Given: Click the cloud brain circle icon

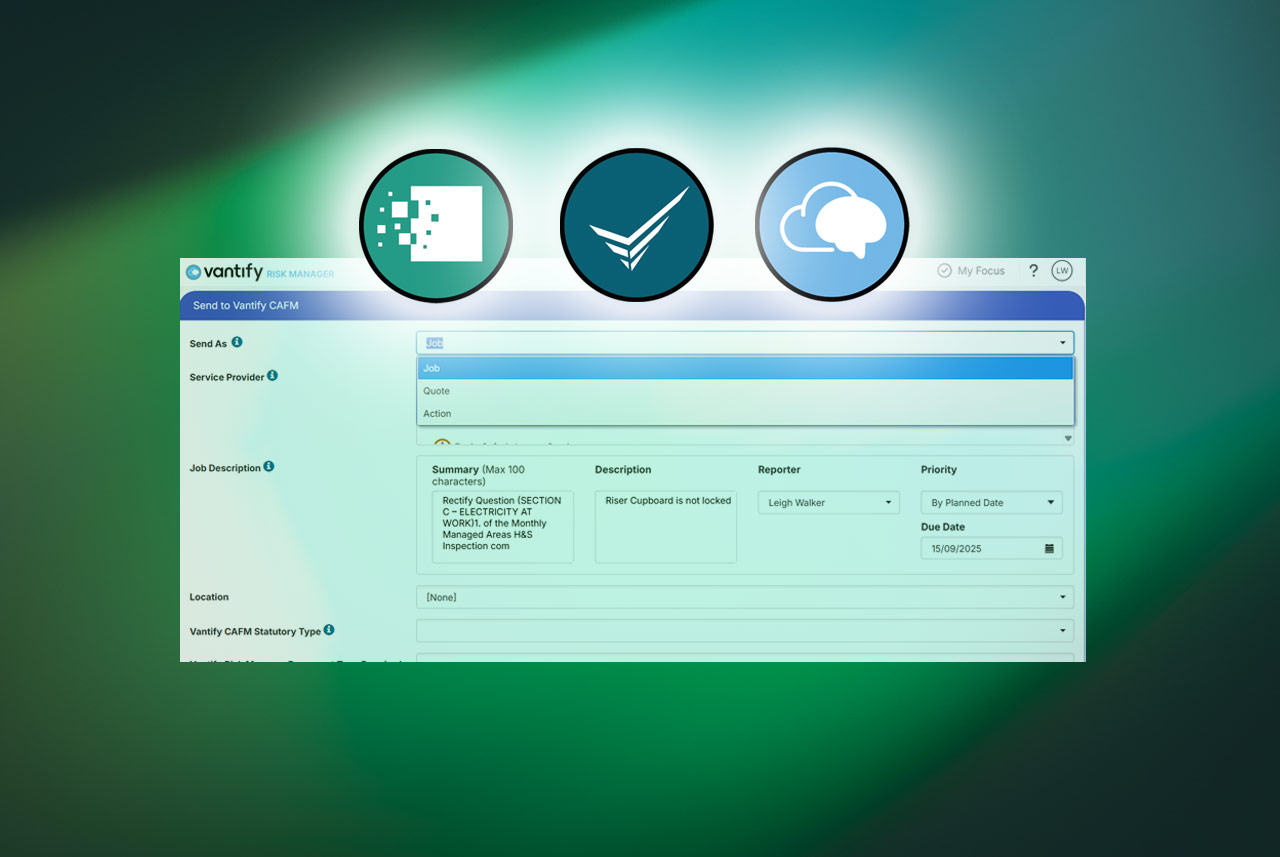Looking at the screenshot, I should coord(832,225).
